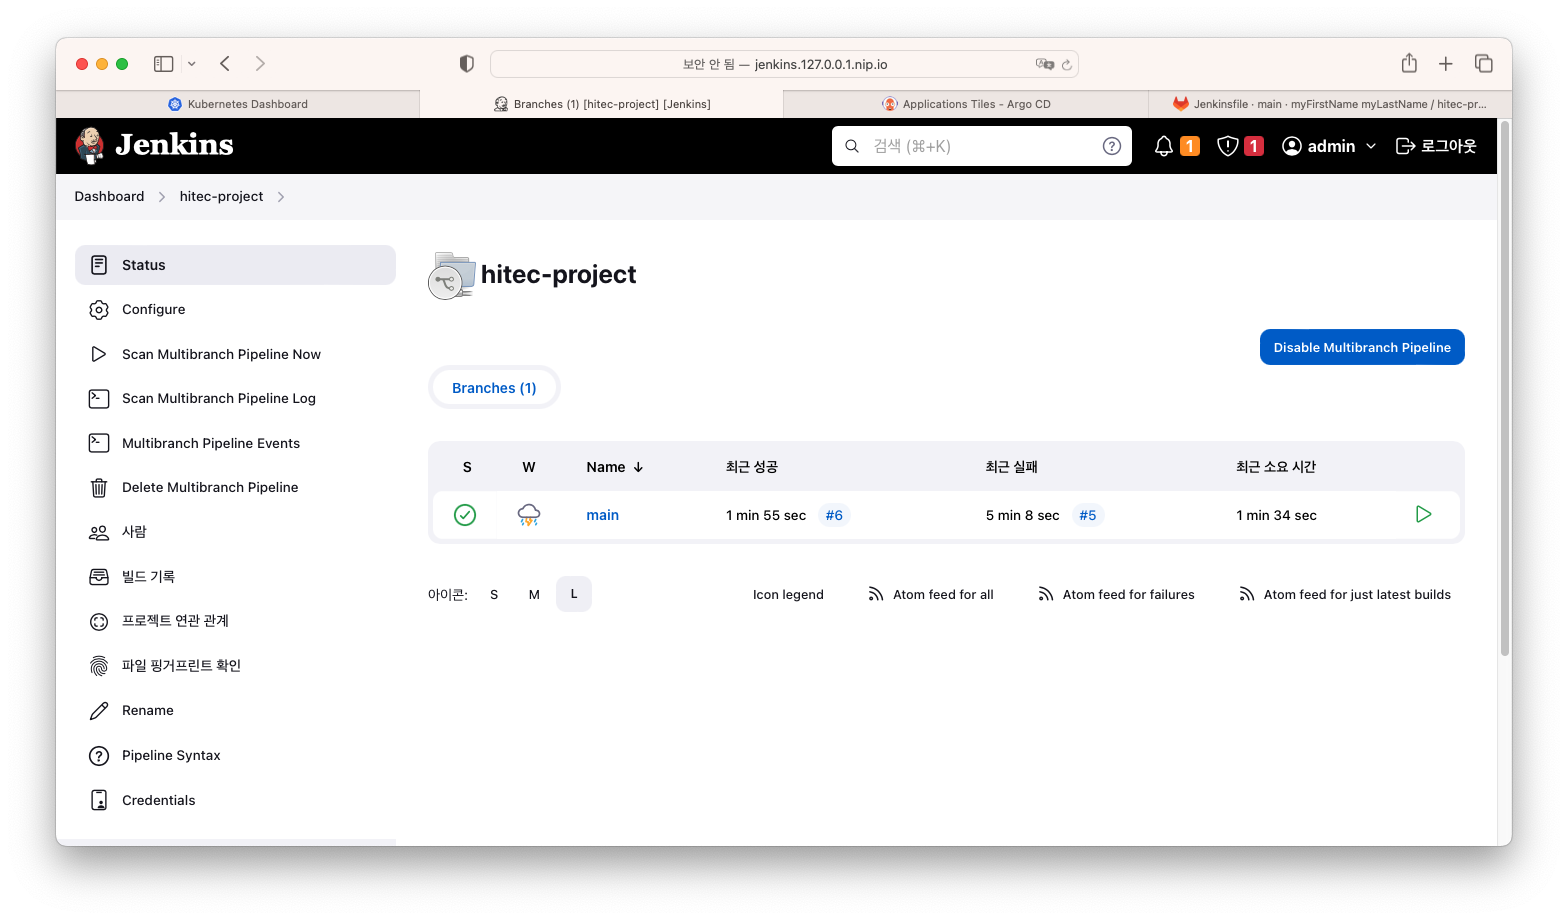Image resolution: width=1568 pixels, height=920 pixels.
Task: Click the Dashboard breadcrumb link
Action: click(x=109, y=197)
